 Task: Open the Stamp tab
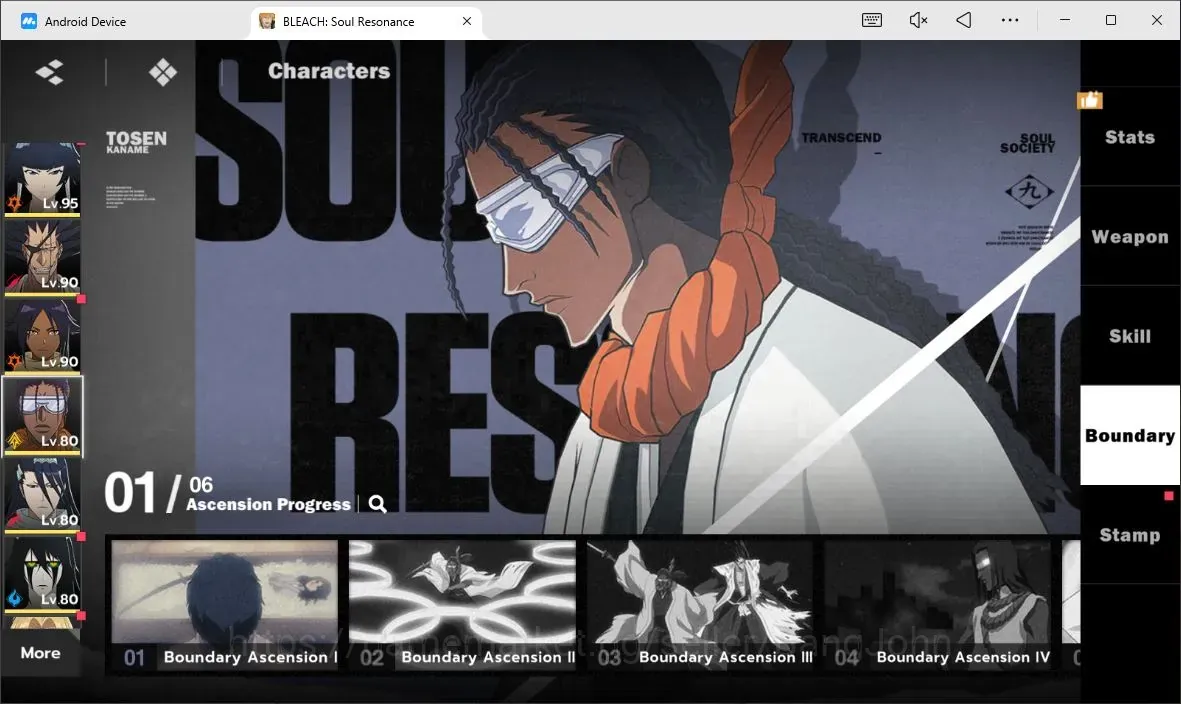tap(1130, 535)
